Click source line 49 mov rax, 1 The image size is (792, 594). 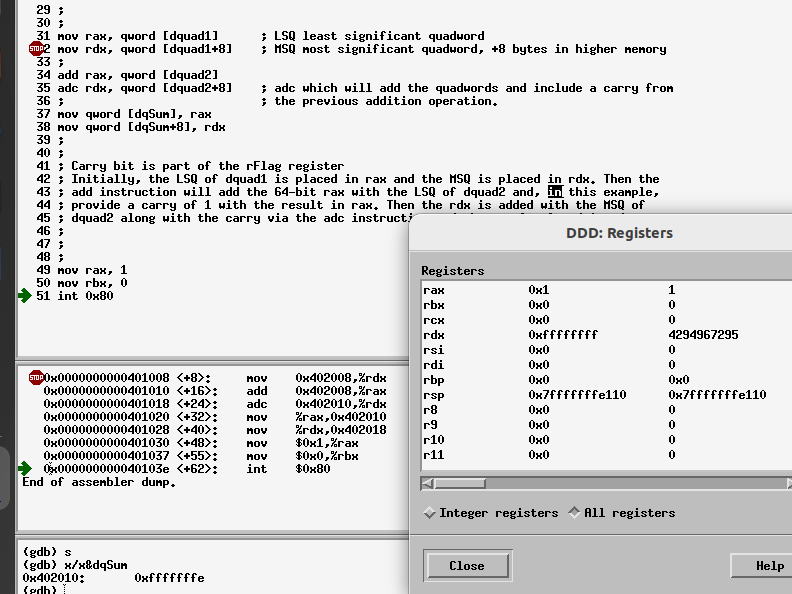[92, 270]
